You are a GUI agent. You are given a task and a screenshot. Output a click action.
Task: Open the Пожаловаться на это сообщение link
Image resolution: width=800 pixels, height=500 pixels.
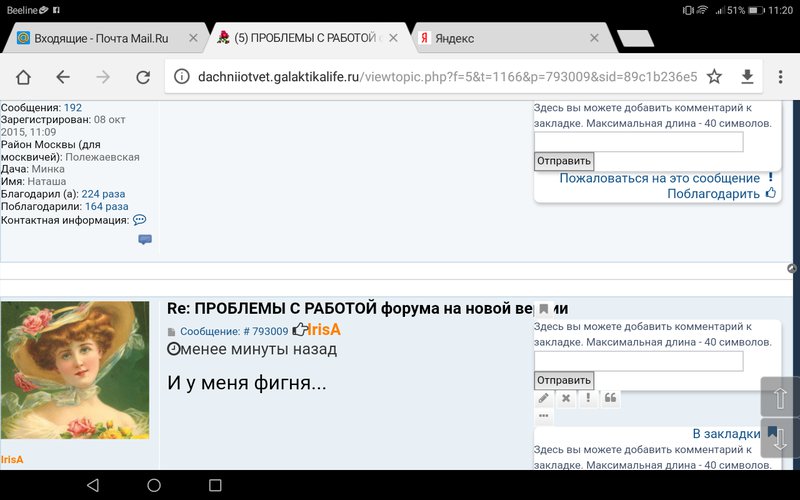pos(659,178)
